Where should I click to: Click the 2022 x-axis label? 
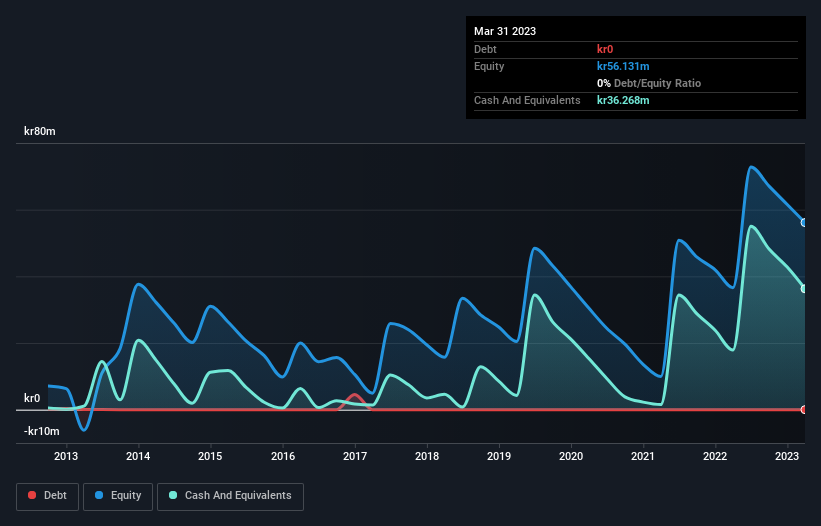point(715,456)
